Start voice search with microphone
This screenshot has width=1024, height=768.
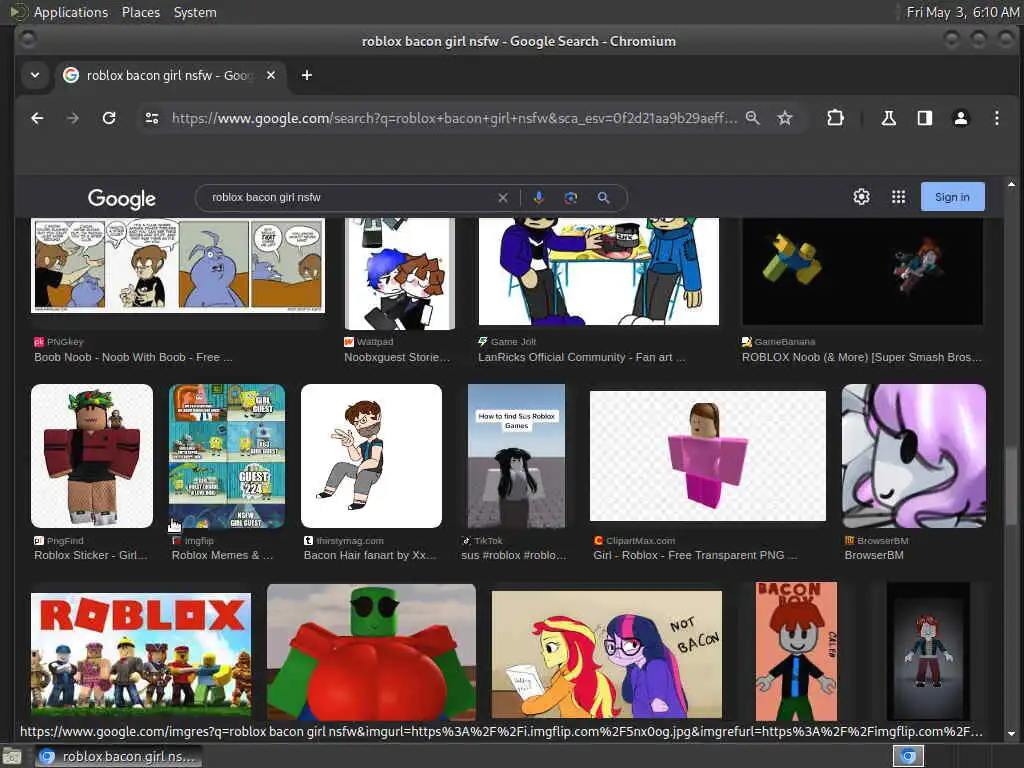click(x=539, y=197)
